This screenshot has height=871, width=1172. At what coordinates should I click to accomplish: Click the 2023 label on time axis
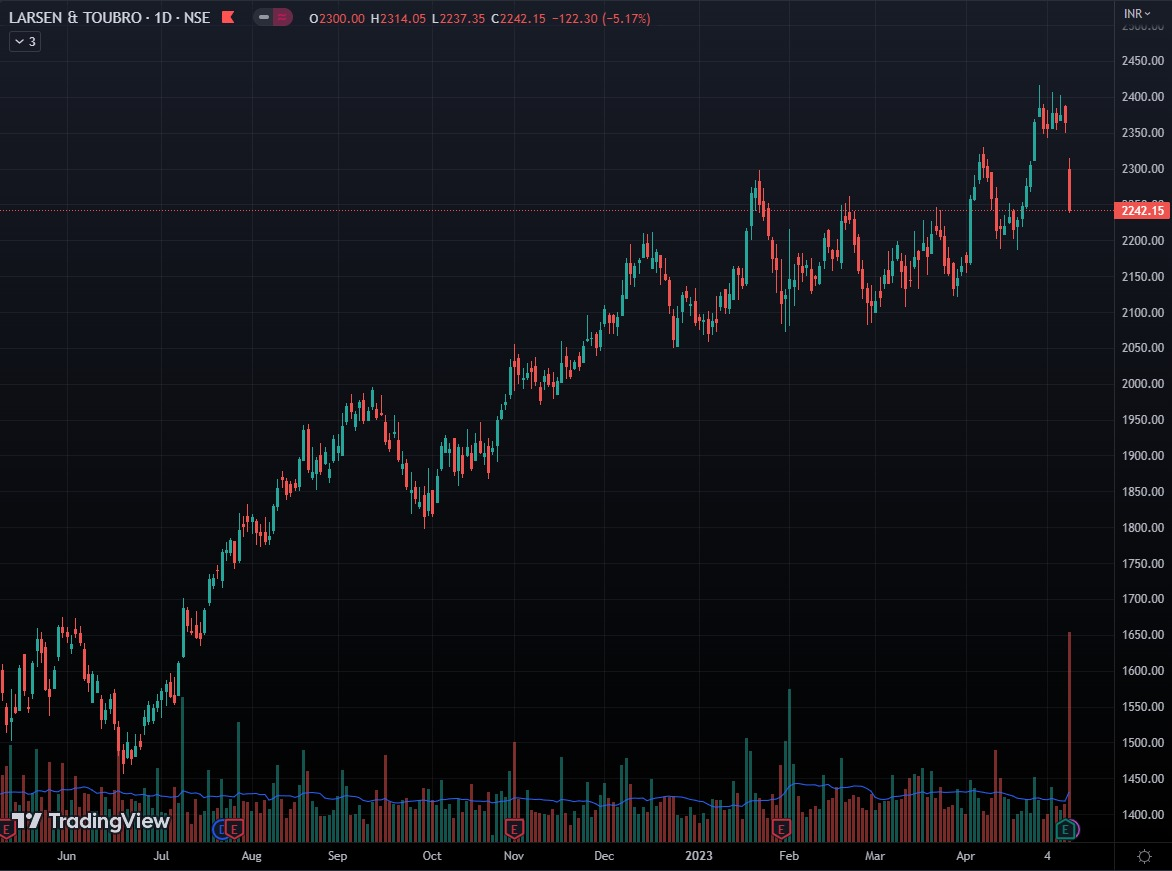pos(699,855)
